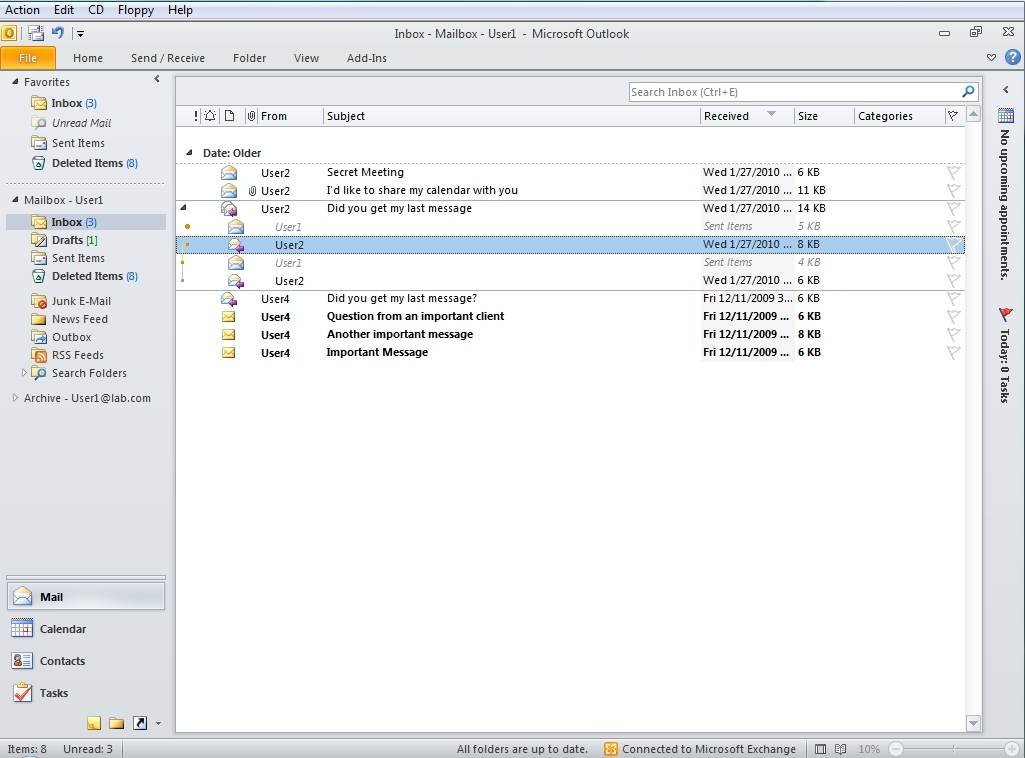Open the Add-Ins ribbon tab
This screenshot has width=1025, height=758.
366,58
